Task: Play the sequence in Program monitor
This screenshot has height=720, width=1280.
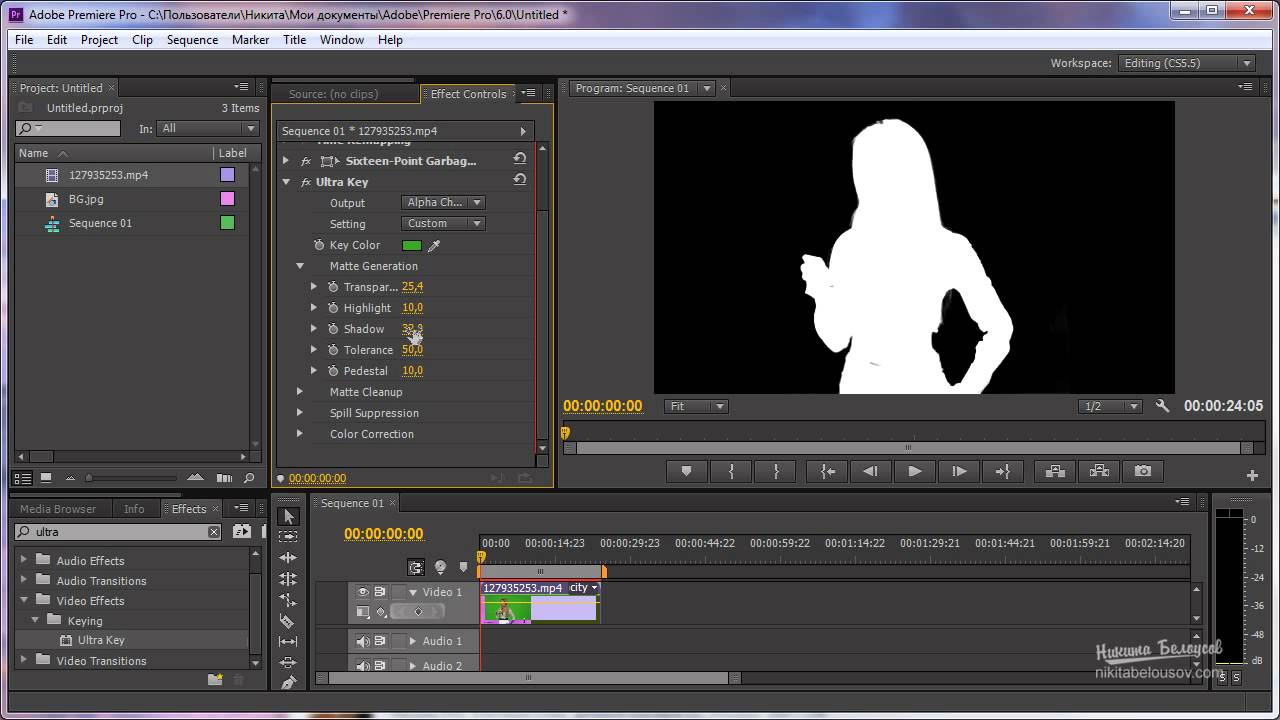Action: tap(914, 471)
